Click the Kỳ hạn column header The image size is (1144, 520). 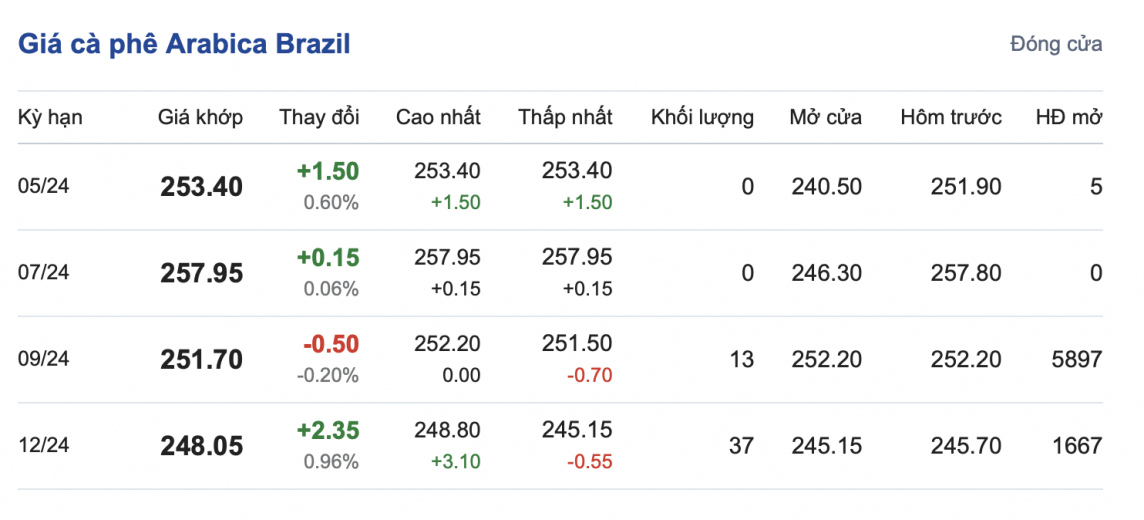(x=50, y=117)
